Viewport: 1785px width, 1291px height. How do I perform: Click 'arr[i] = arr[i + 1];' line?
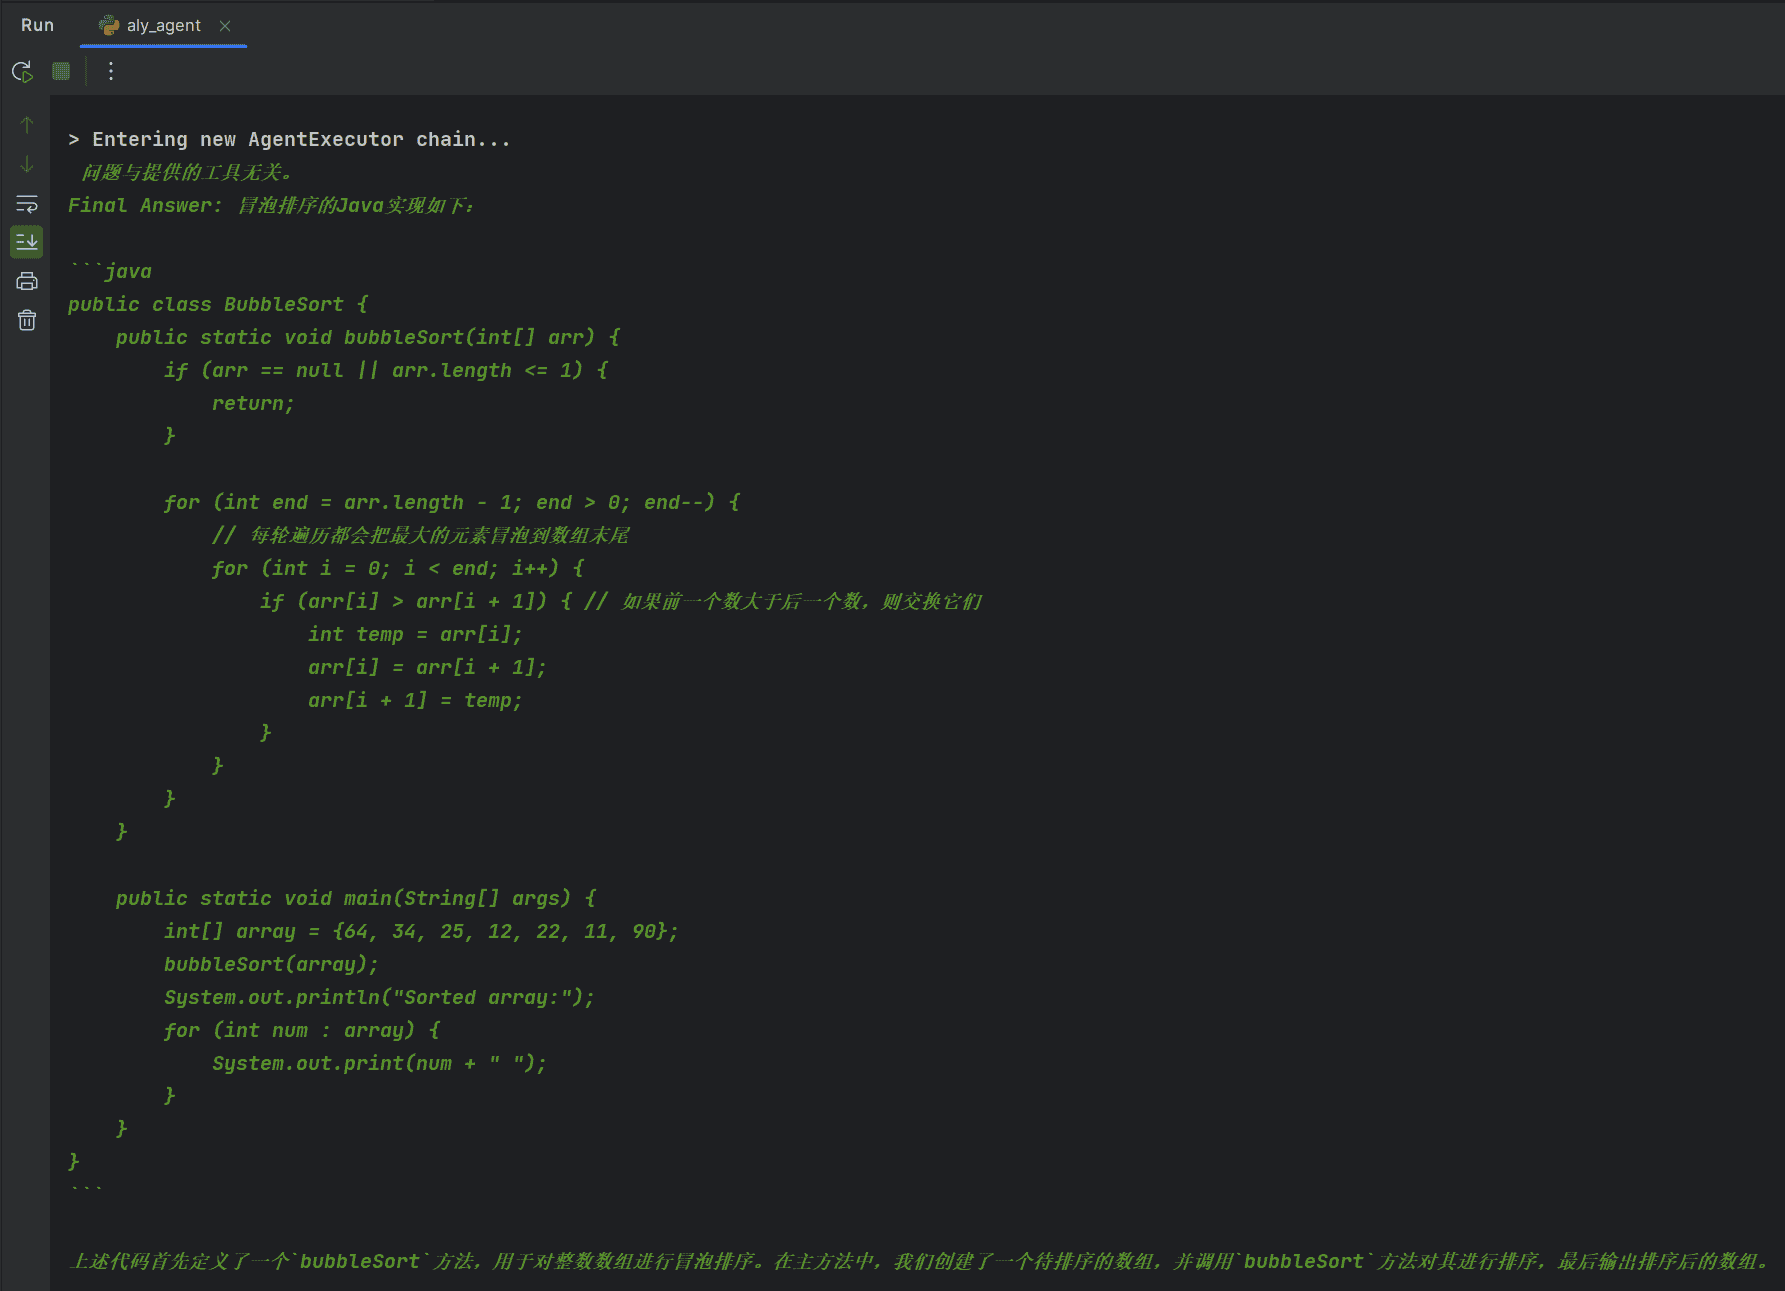pos(427,667)
